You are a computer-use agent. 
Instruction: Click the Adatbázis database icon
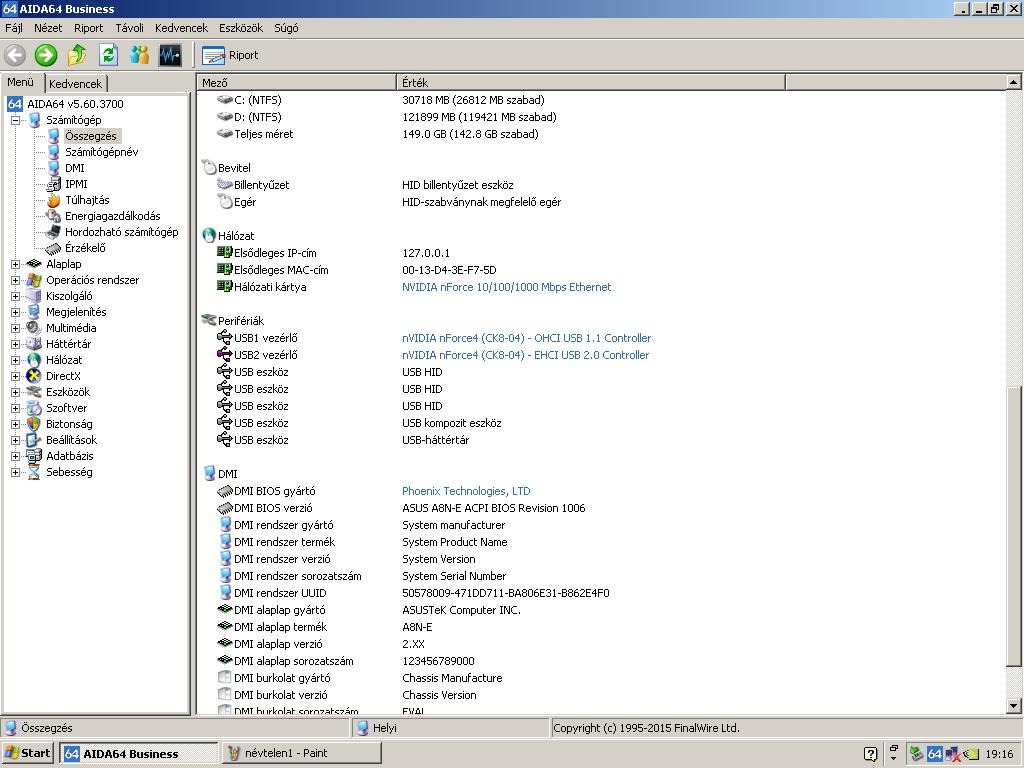tap(34, 456)
